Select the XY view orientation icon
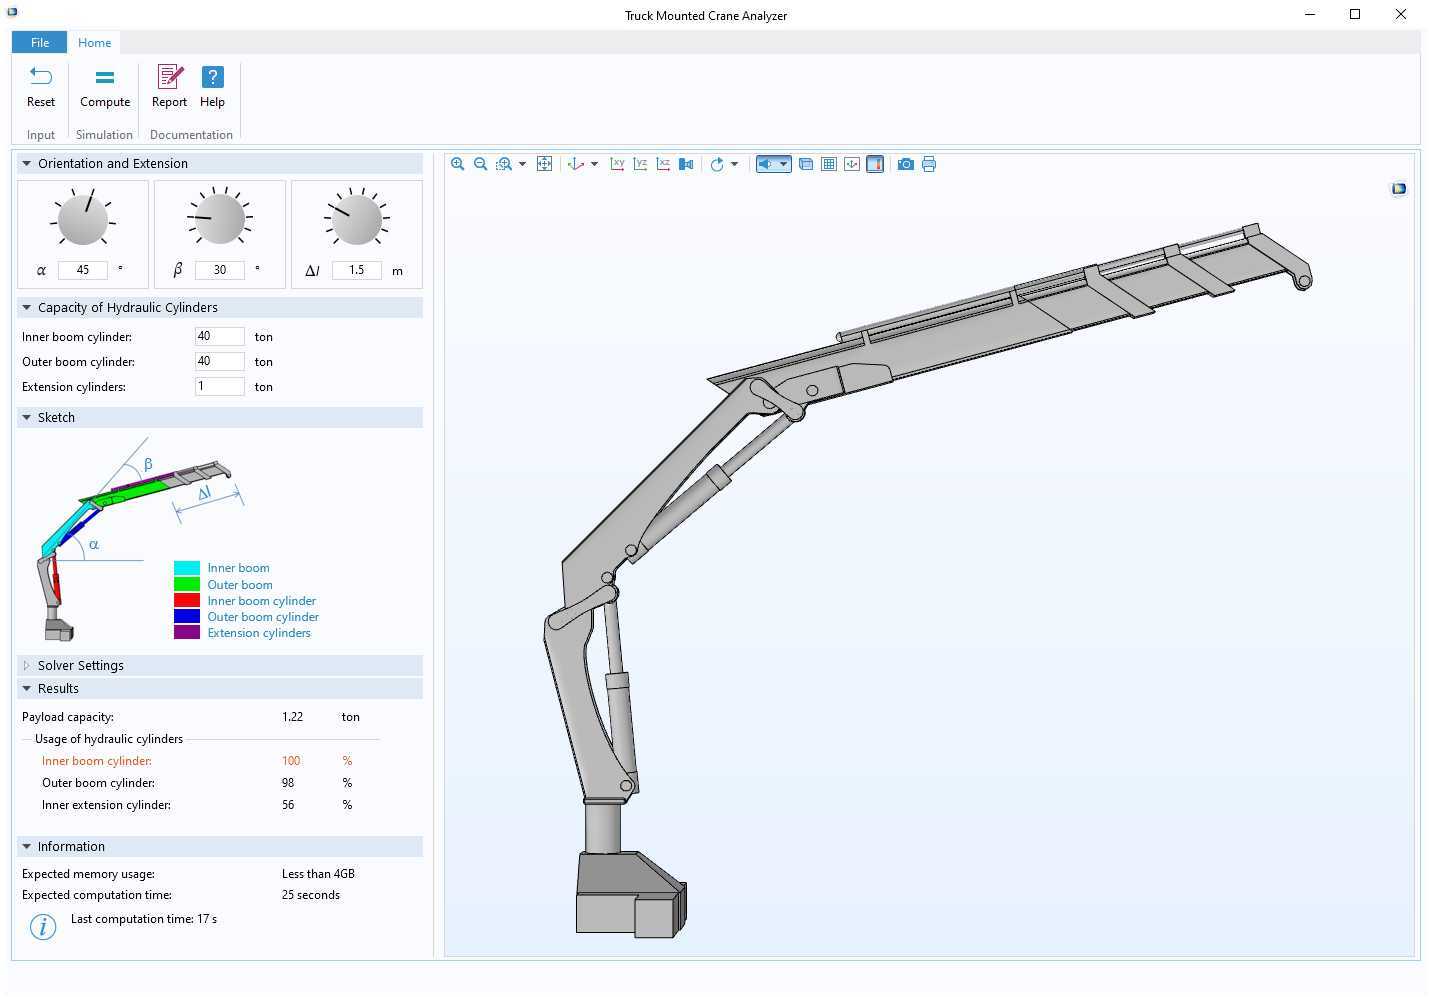This screenshot has width=1432, height=997. (x=618, y=164)
